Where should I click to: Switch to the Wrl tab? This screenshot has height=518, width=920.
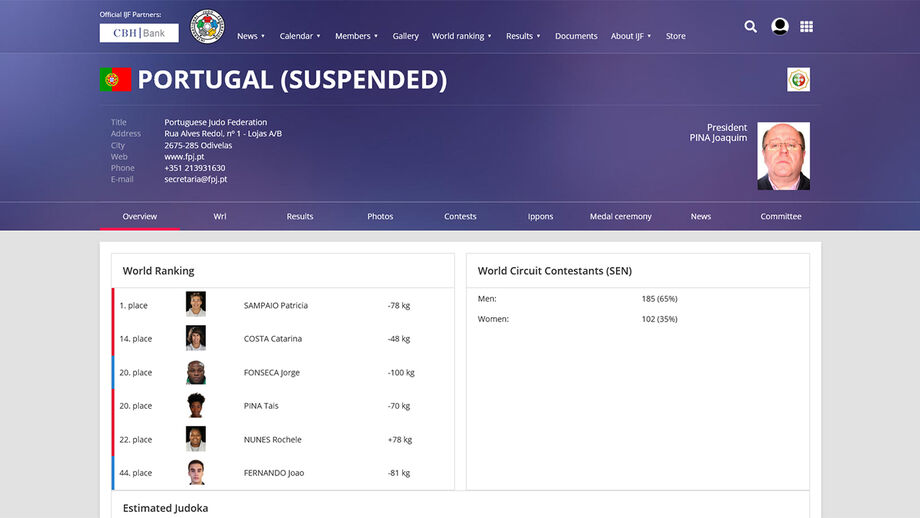pos(219,216)
